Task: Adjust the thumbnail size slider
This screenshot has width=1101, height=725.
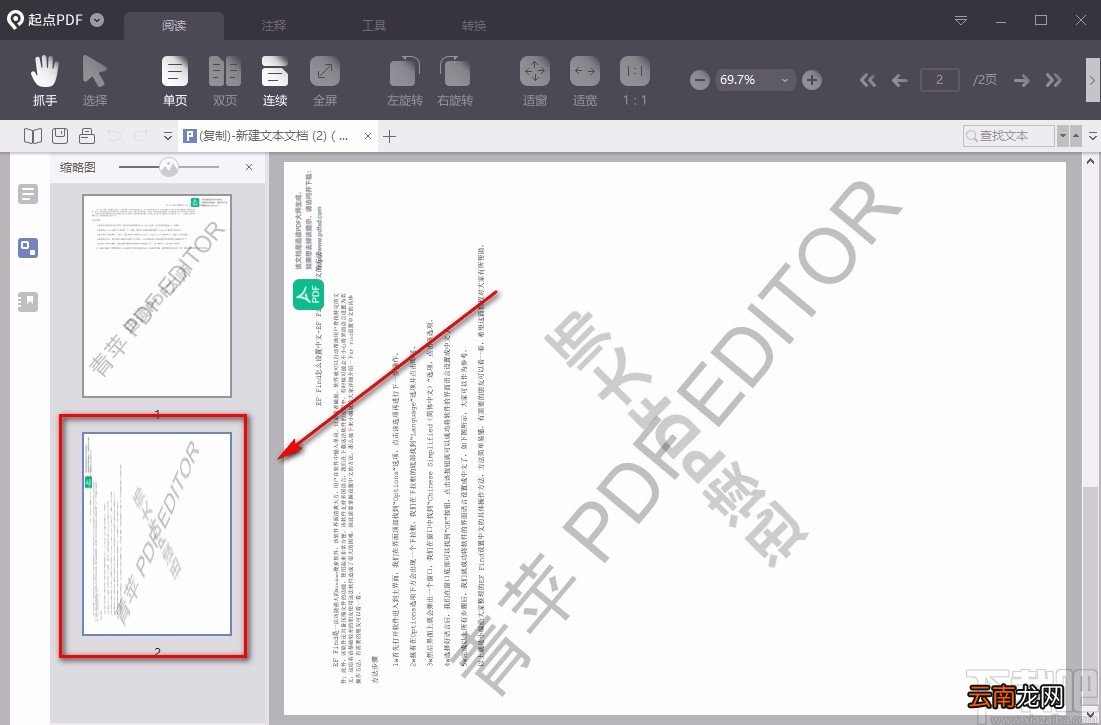Action: click(169, 167)
